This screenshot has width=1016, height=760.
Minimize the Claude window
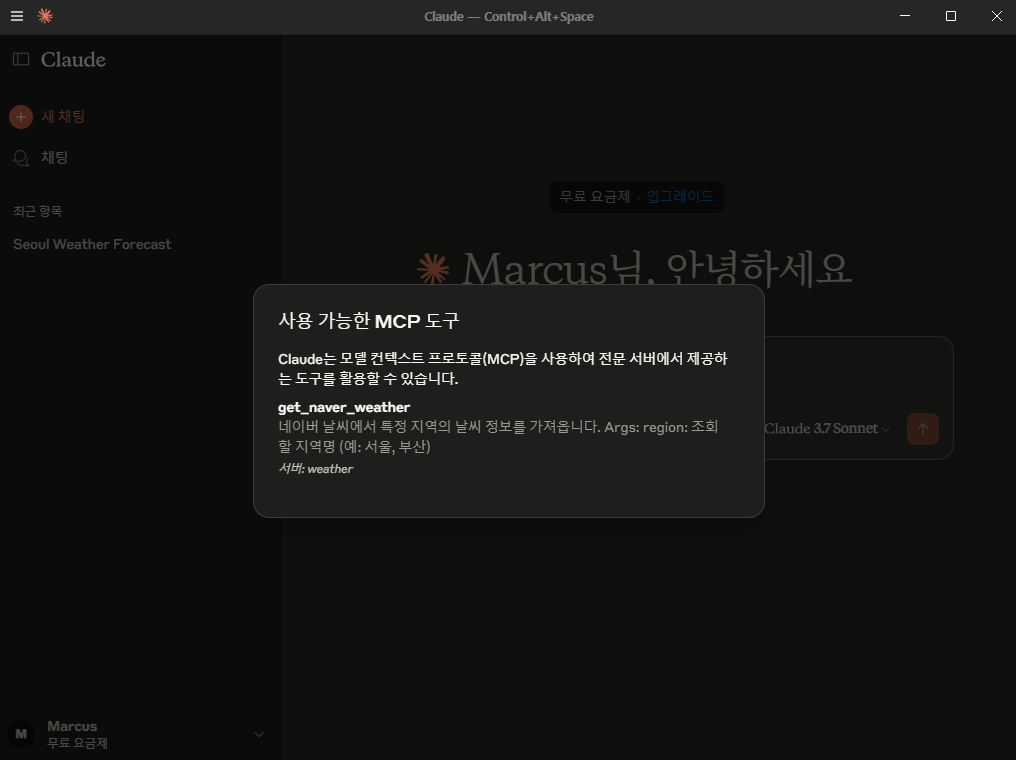(905, 16)
